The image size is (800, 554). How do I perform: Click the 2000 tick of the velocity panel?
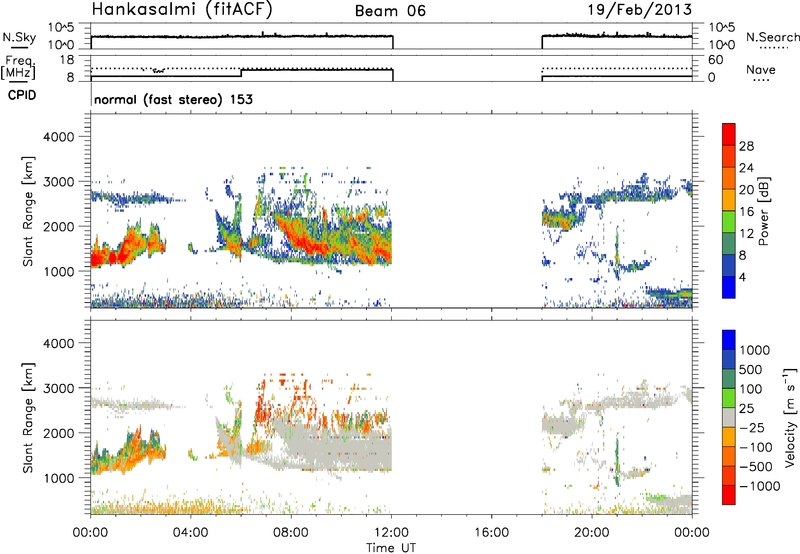(x=59, y=433)
